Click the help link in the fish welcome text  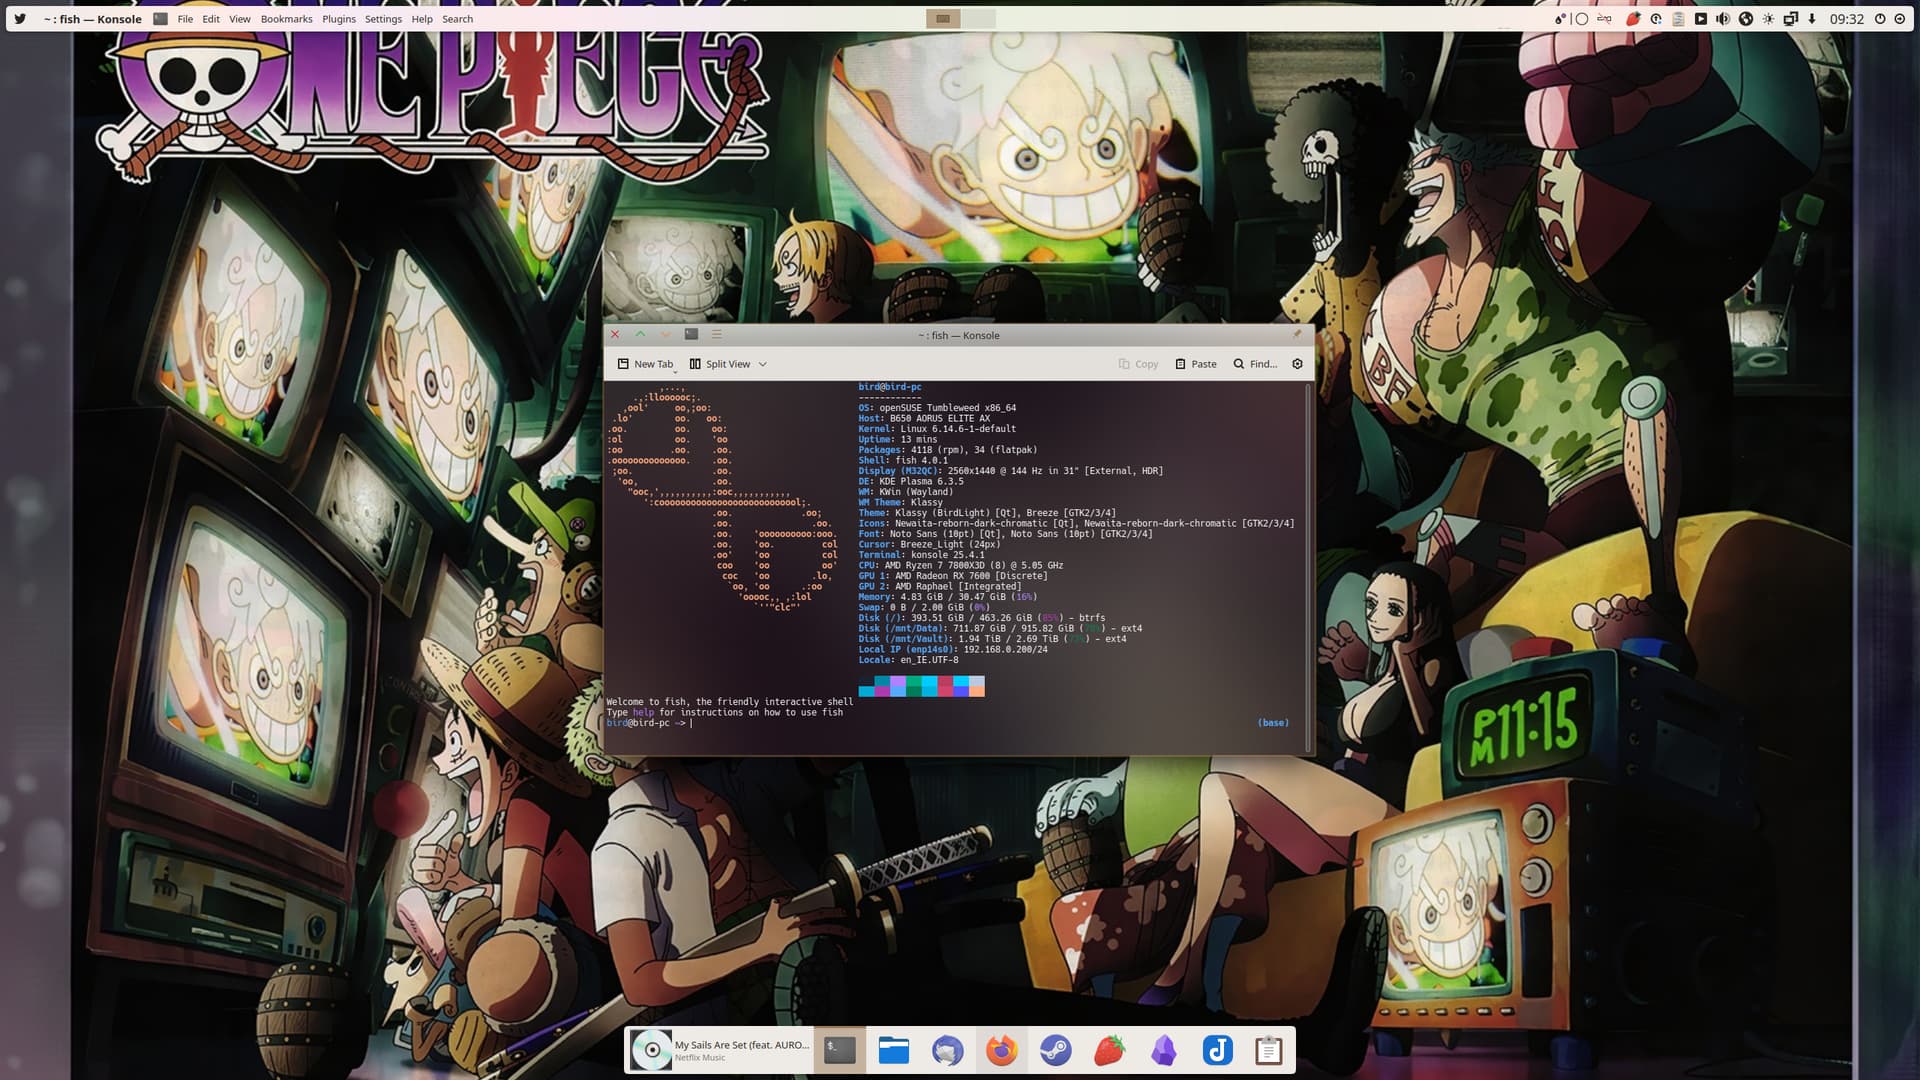click(x=643, y=712)
